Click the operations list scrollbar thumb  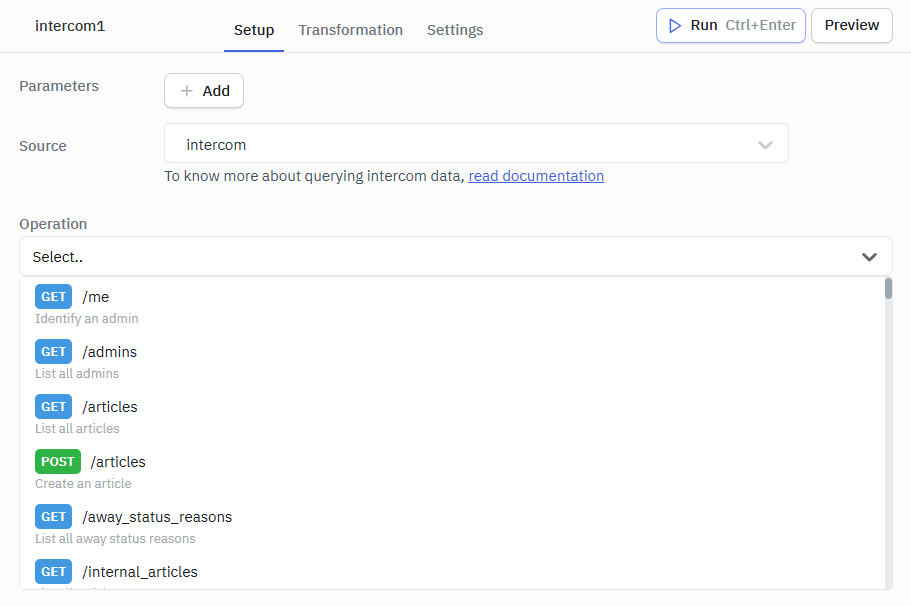[x=888, y=289]
